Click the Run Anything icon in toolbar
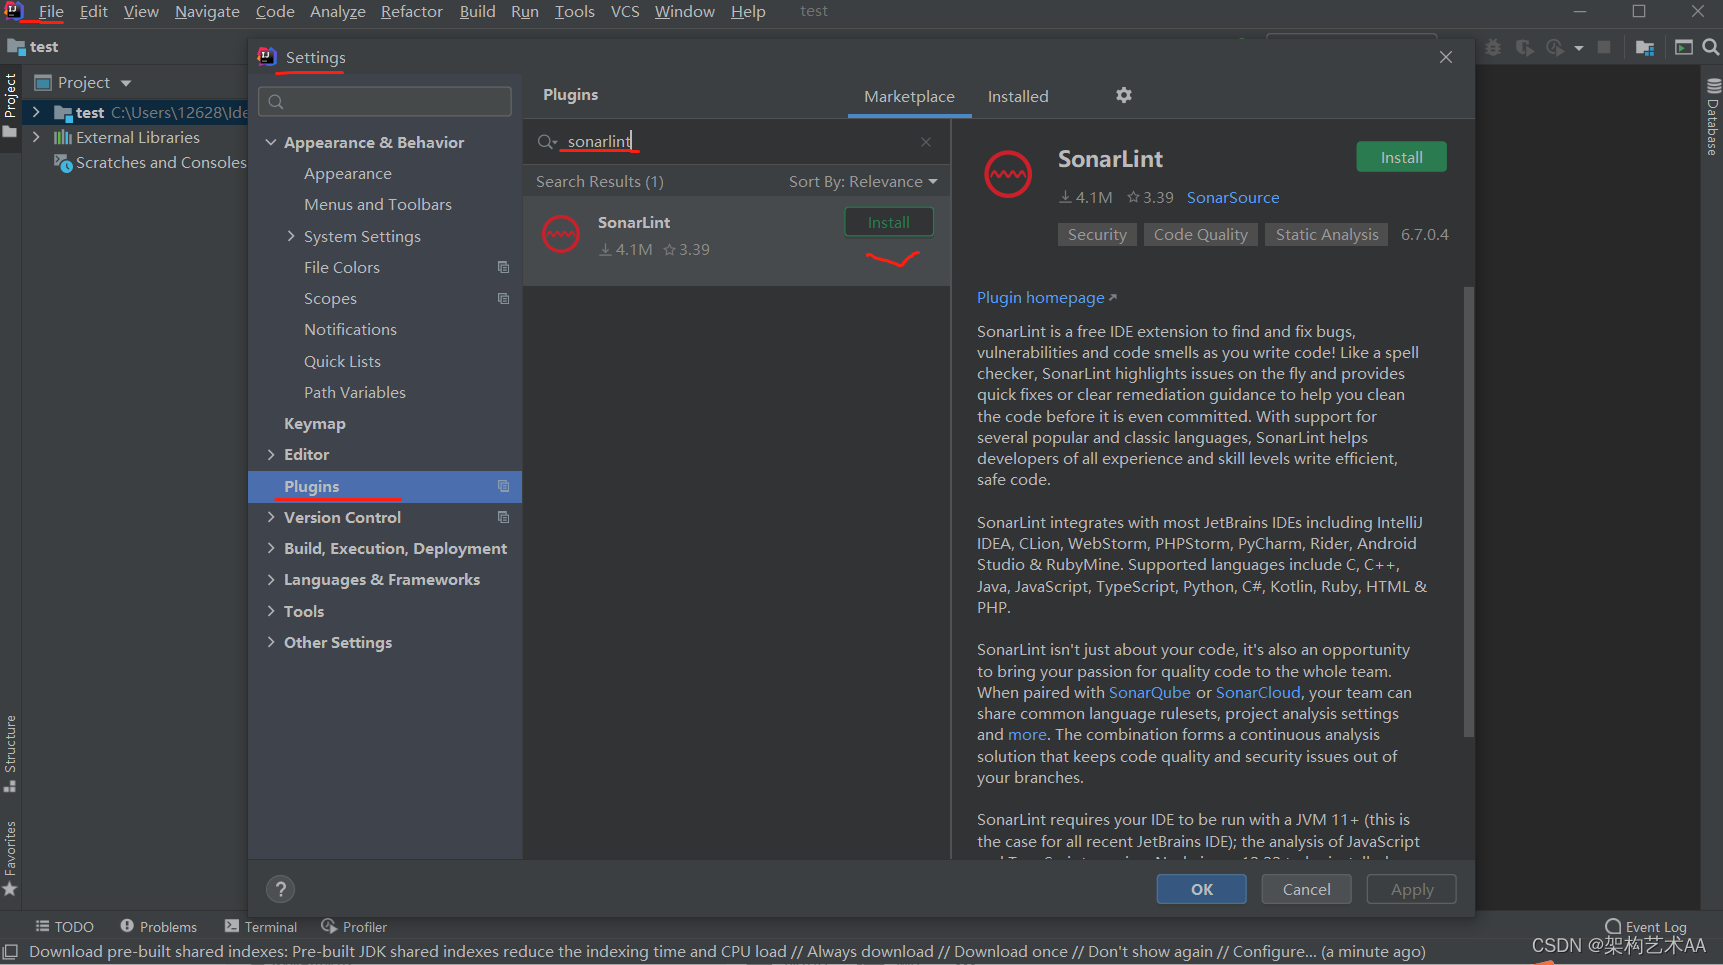This screenshot has height=965, width=1723. coord(1684,47)
